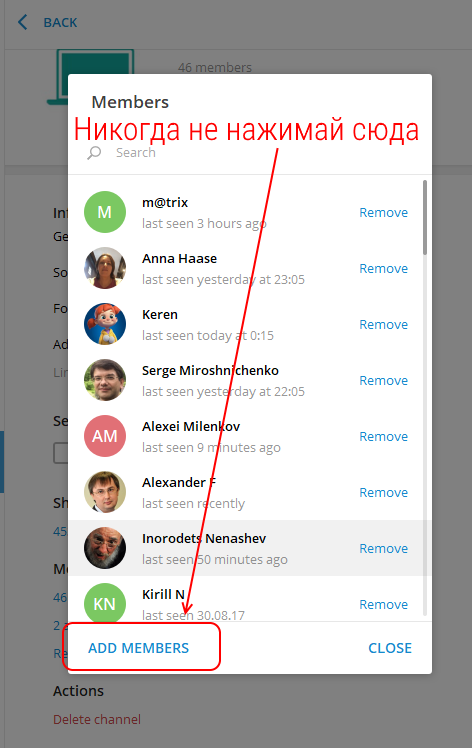Viewport: 472px width, 748px height.
Task: Click the BACK link at top
Action: click(60, 22)
